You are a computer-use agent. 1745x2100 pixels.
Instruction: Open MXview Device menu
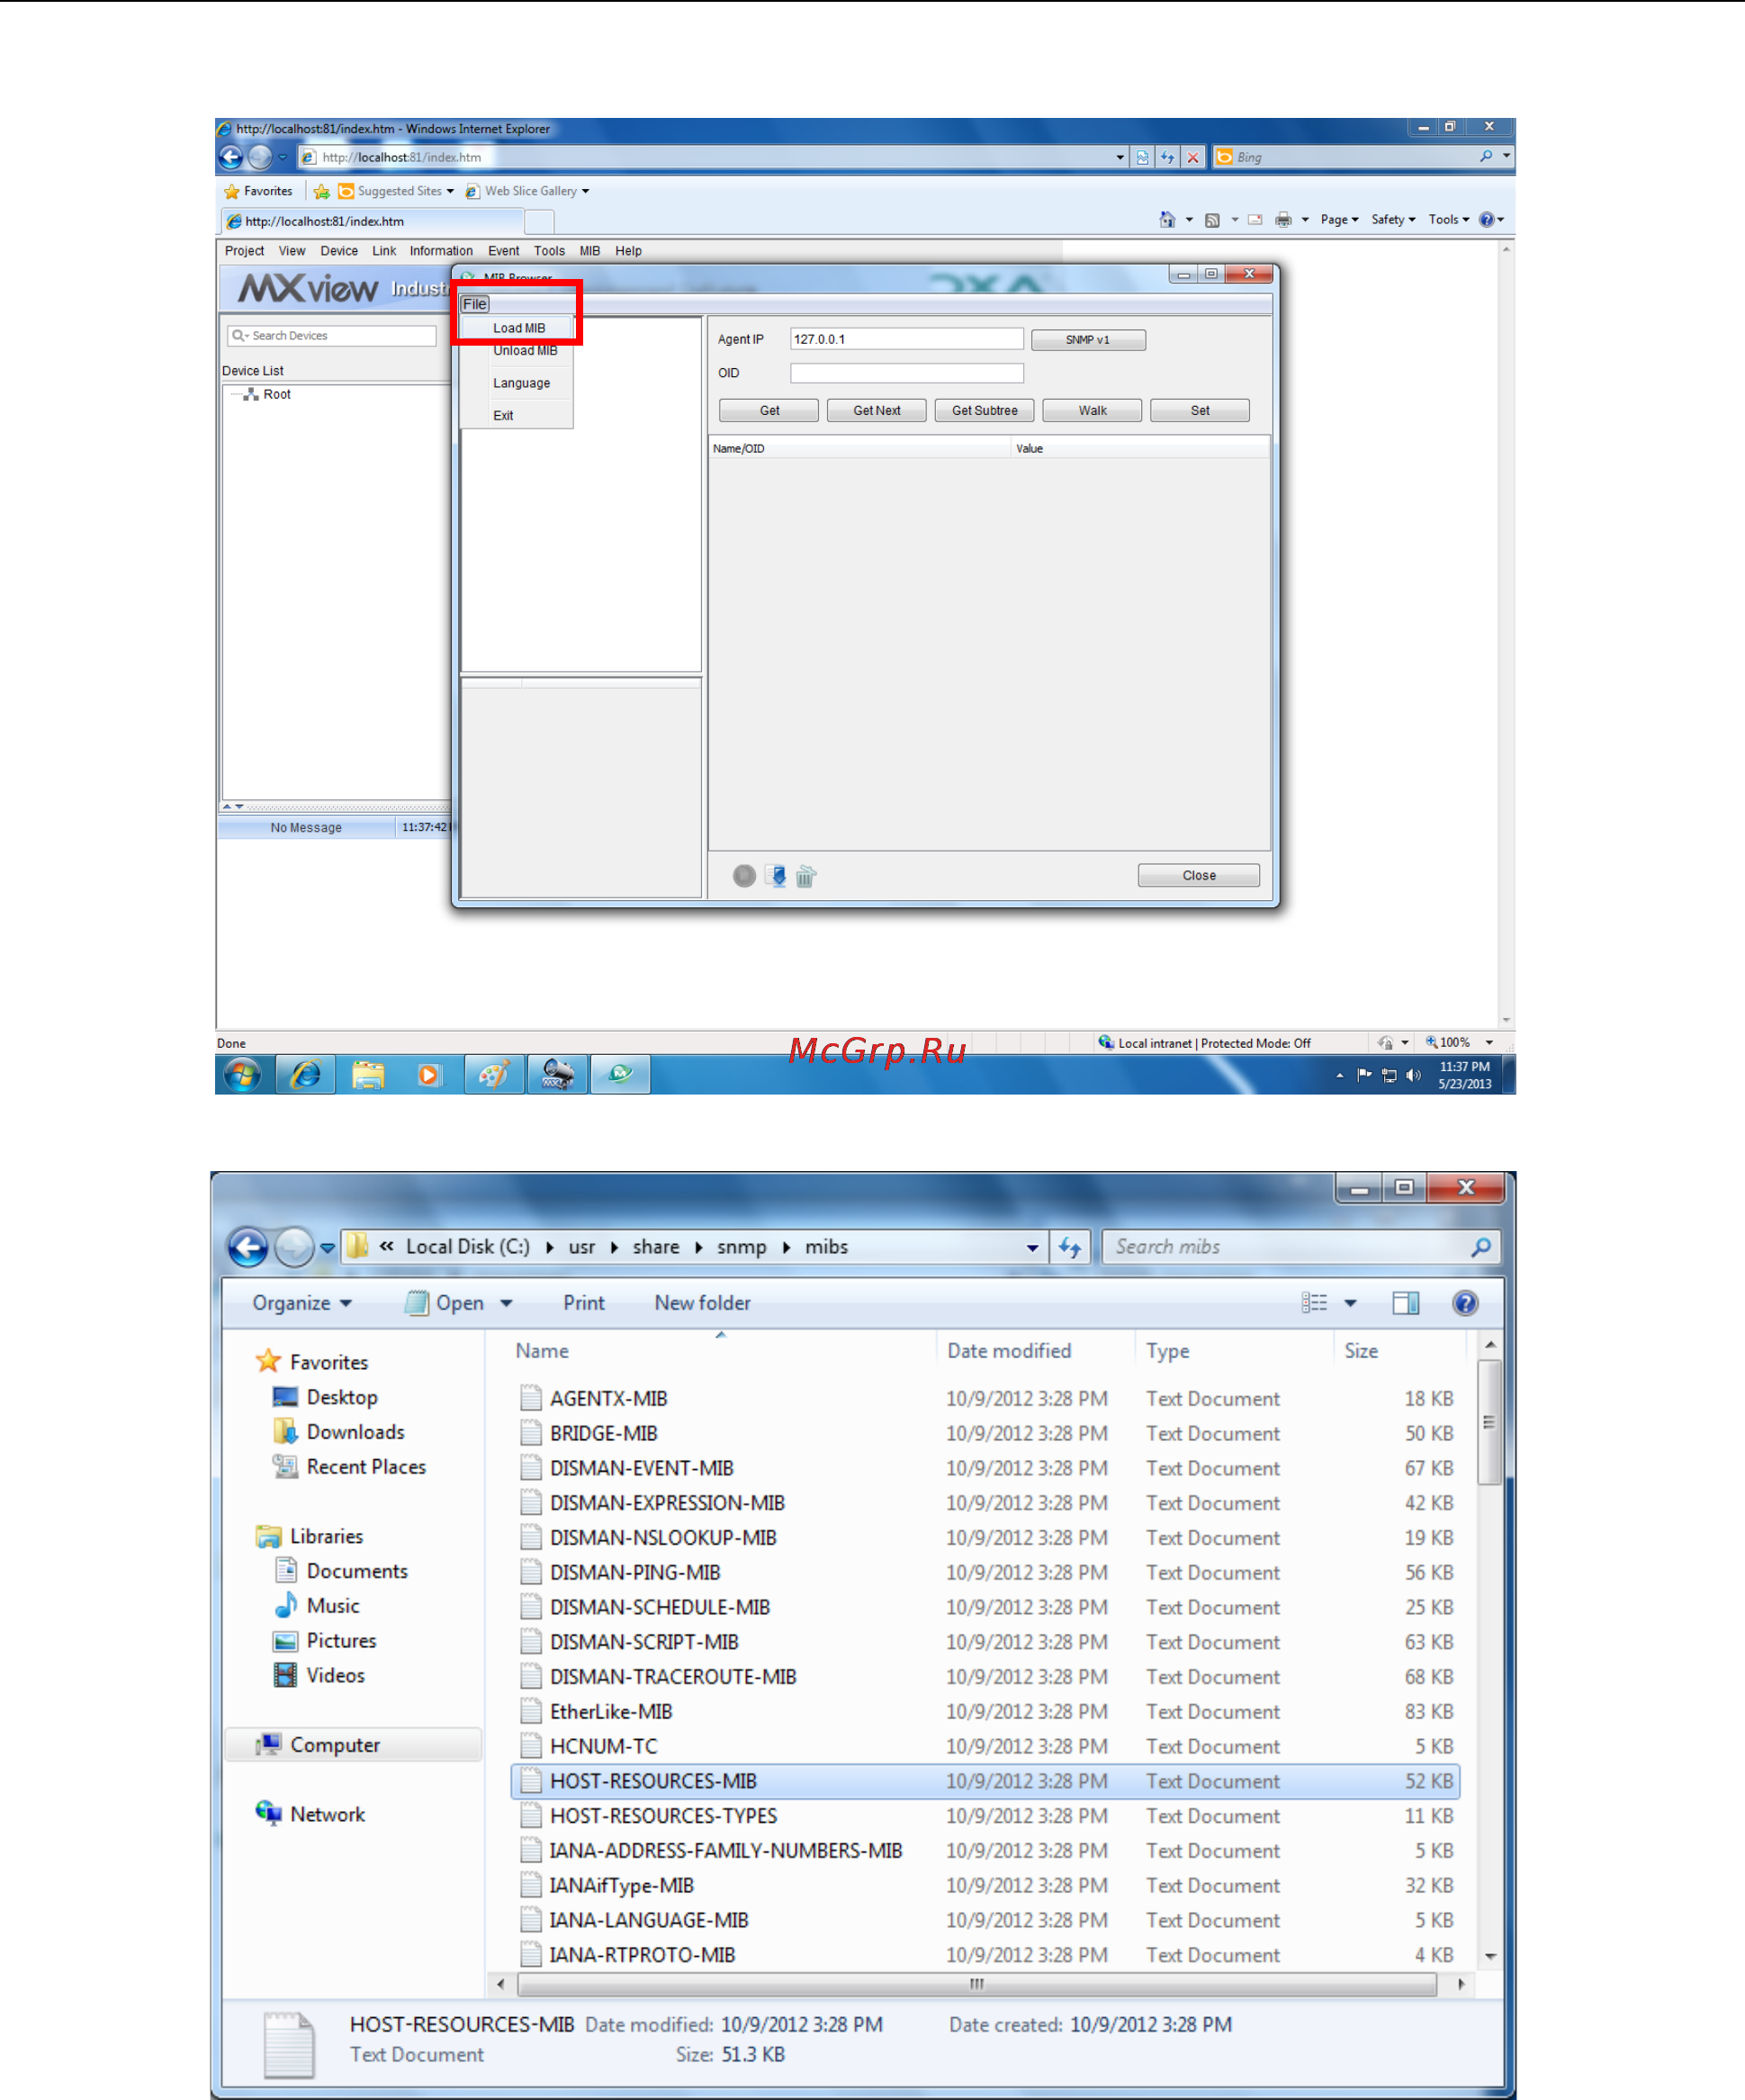click(339, 251)
